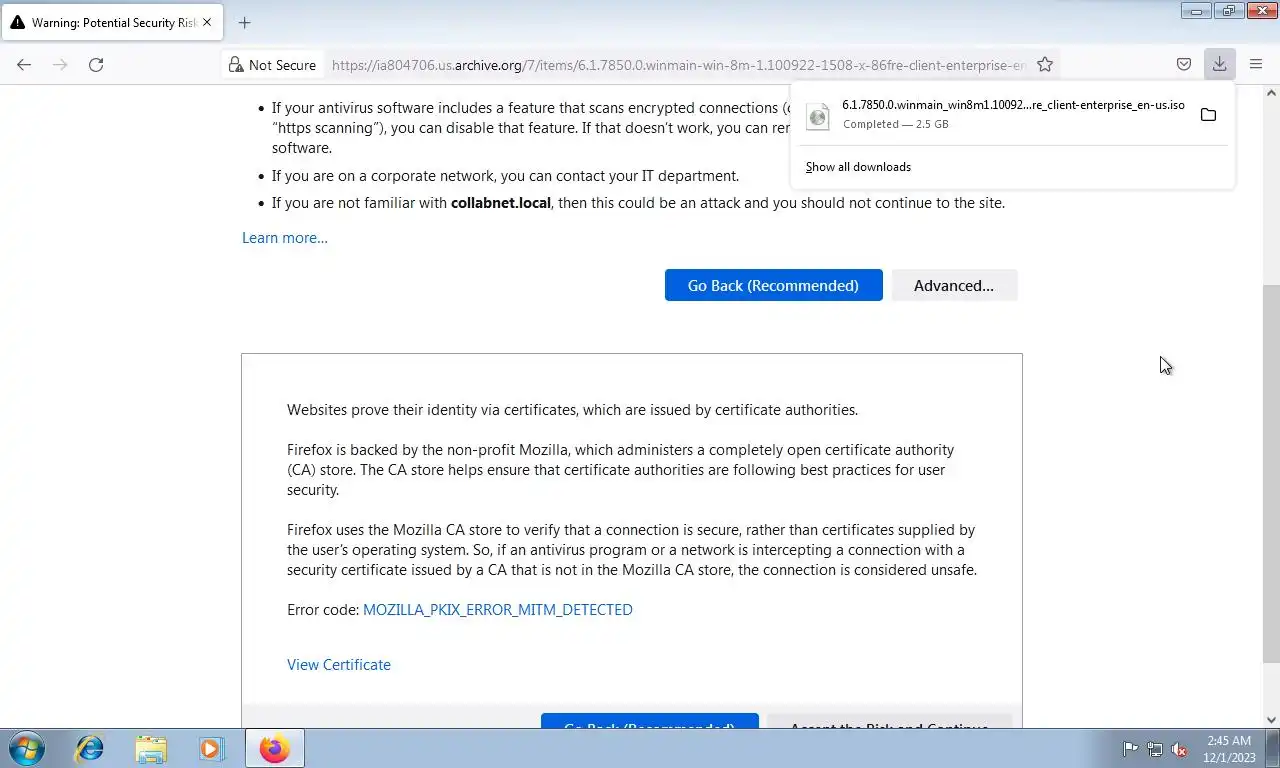Go back one page with the Back arrow

(24, 65)
